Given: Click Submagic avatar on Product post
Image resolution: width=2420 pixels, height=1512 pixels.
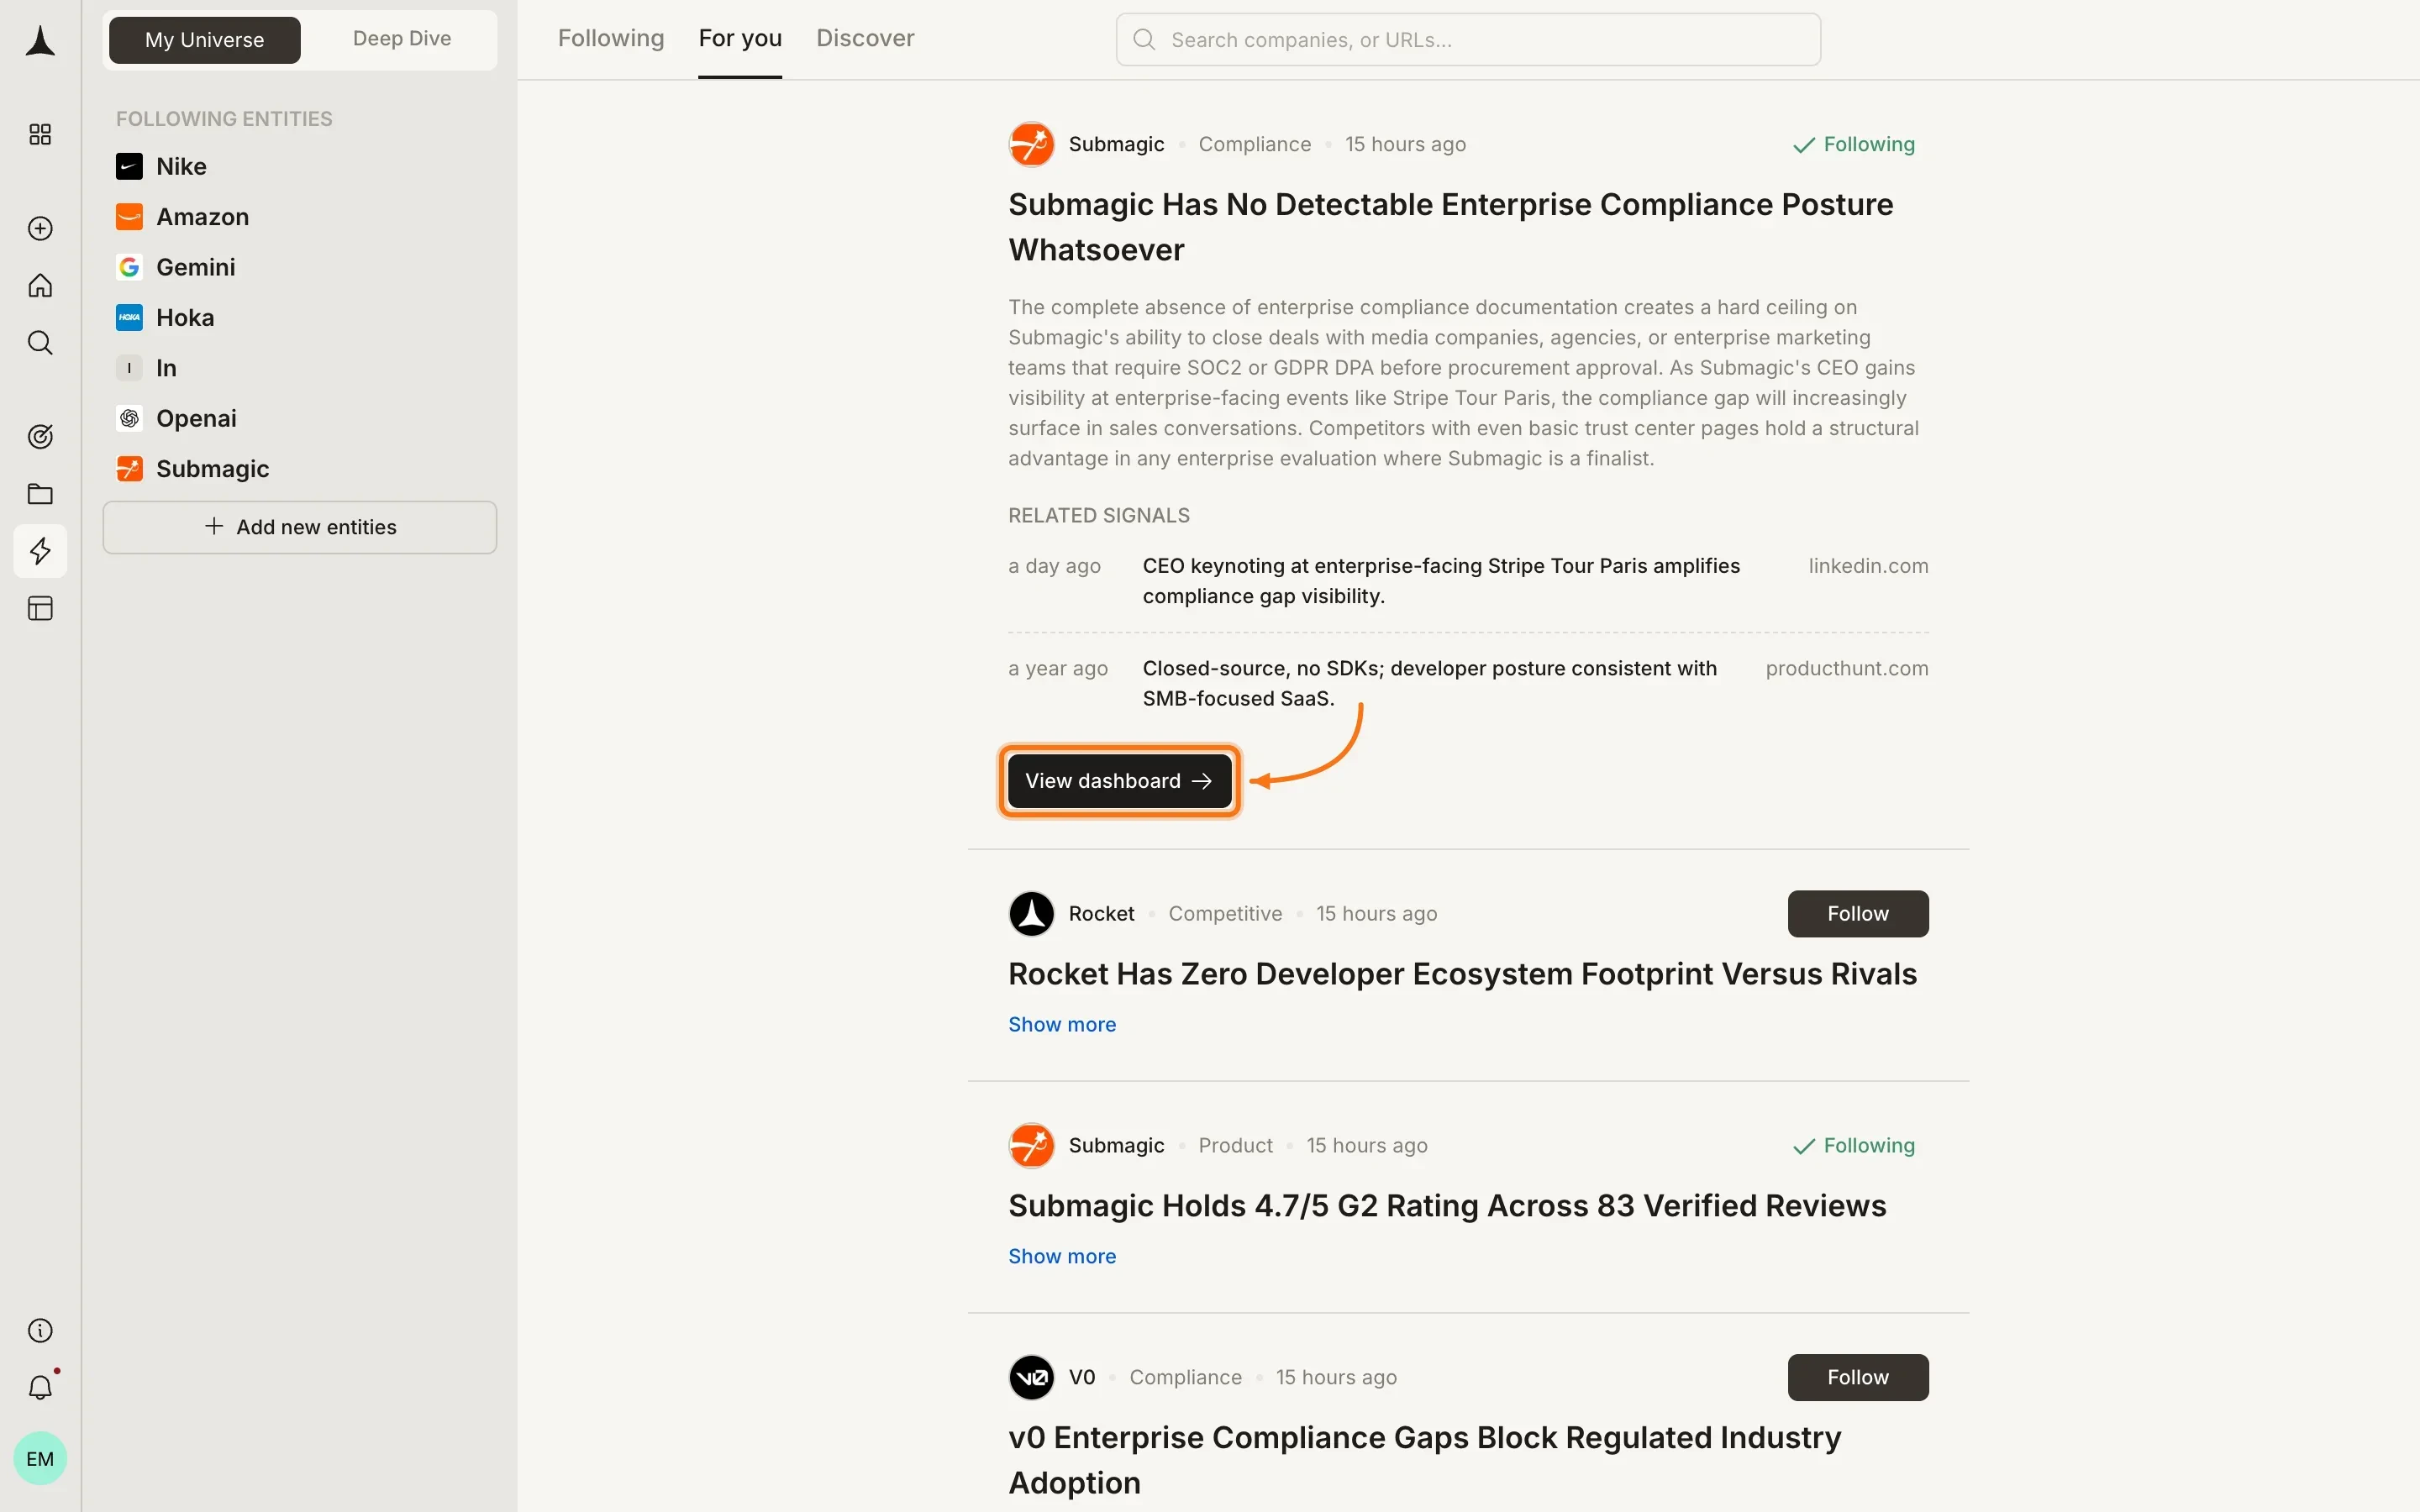Looking at the screenshot, I should [1031, 1145].
